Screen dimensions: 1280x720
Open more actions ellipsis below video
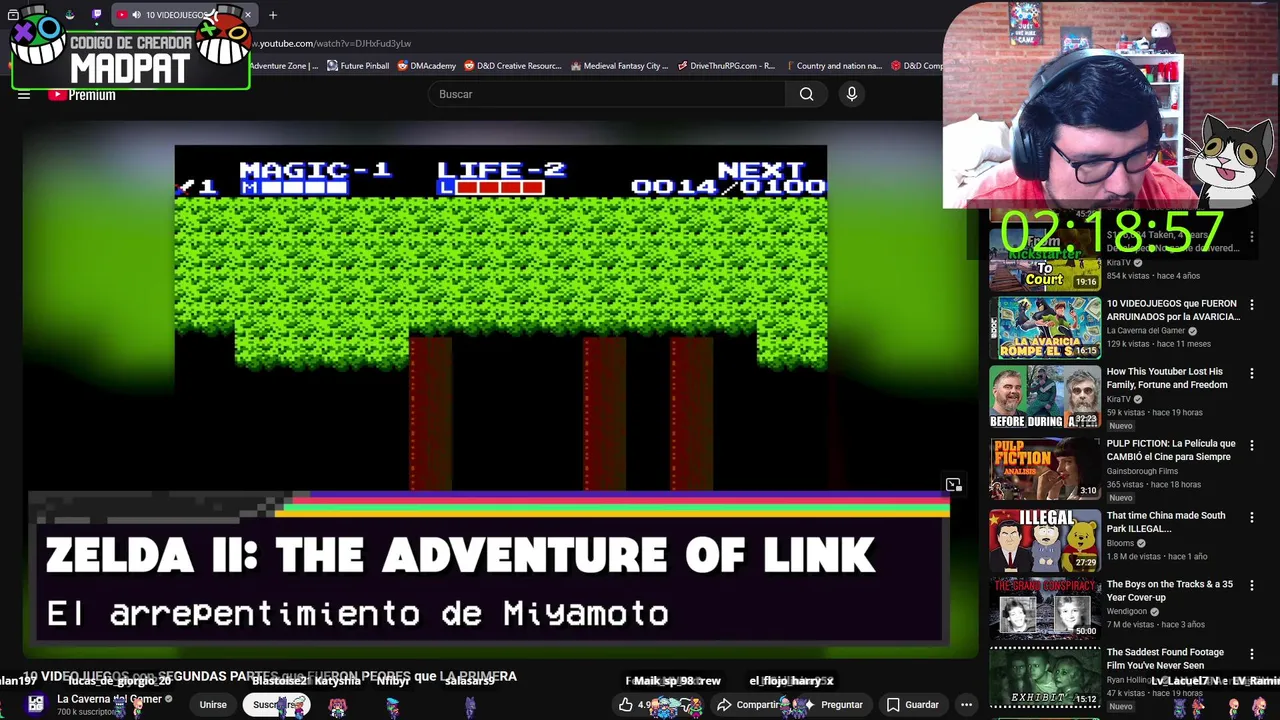click(966, 705)
